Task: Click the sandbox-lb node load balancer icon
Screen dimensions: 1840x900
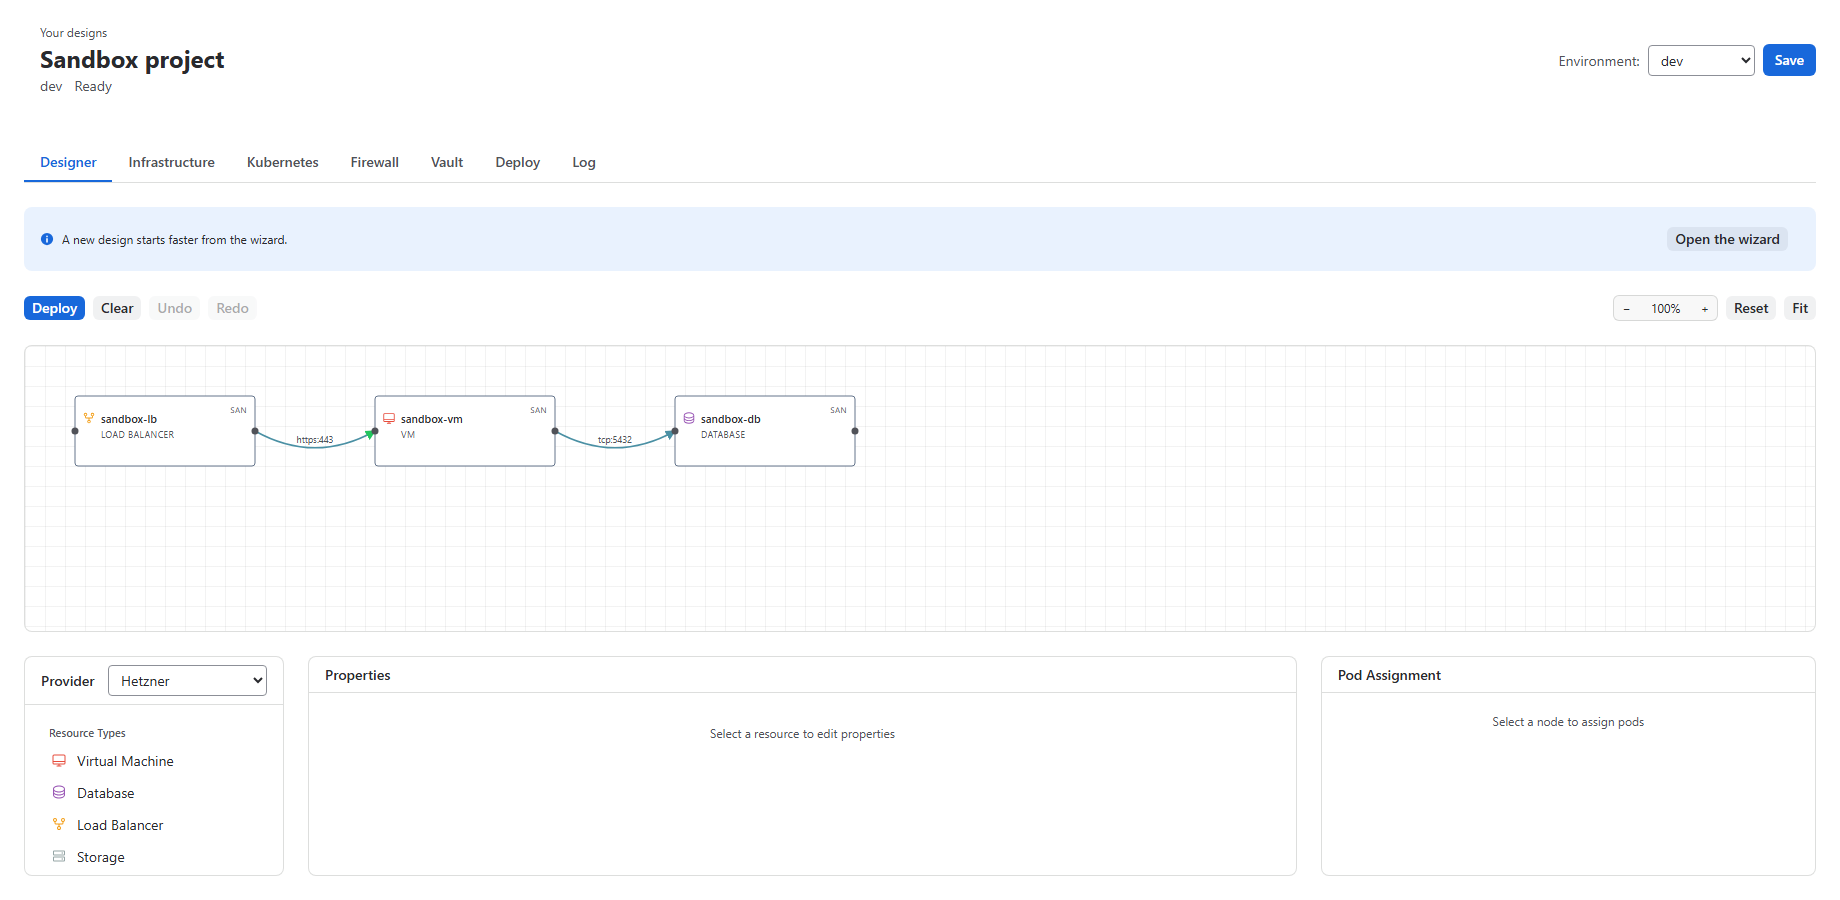Action: (x=89, y=418)
